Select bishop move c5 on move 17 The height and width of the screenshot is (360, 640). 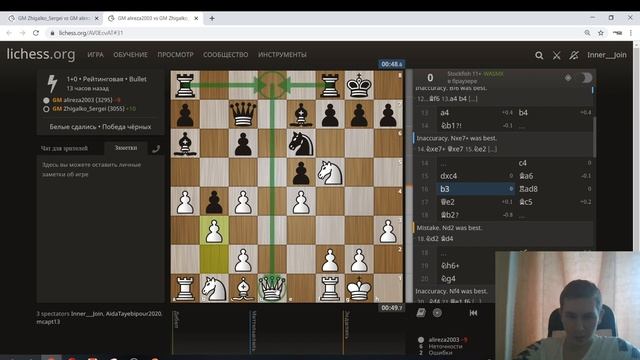point(554,202)
